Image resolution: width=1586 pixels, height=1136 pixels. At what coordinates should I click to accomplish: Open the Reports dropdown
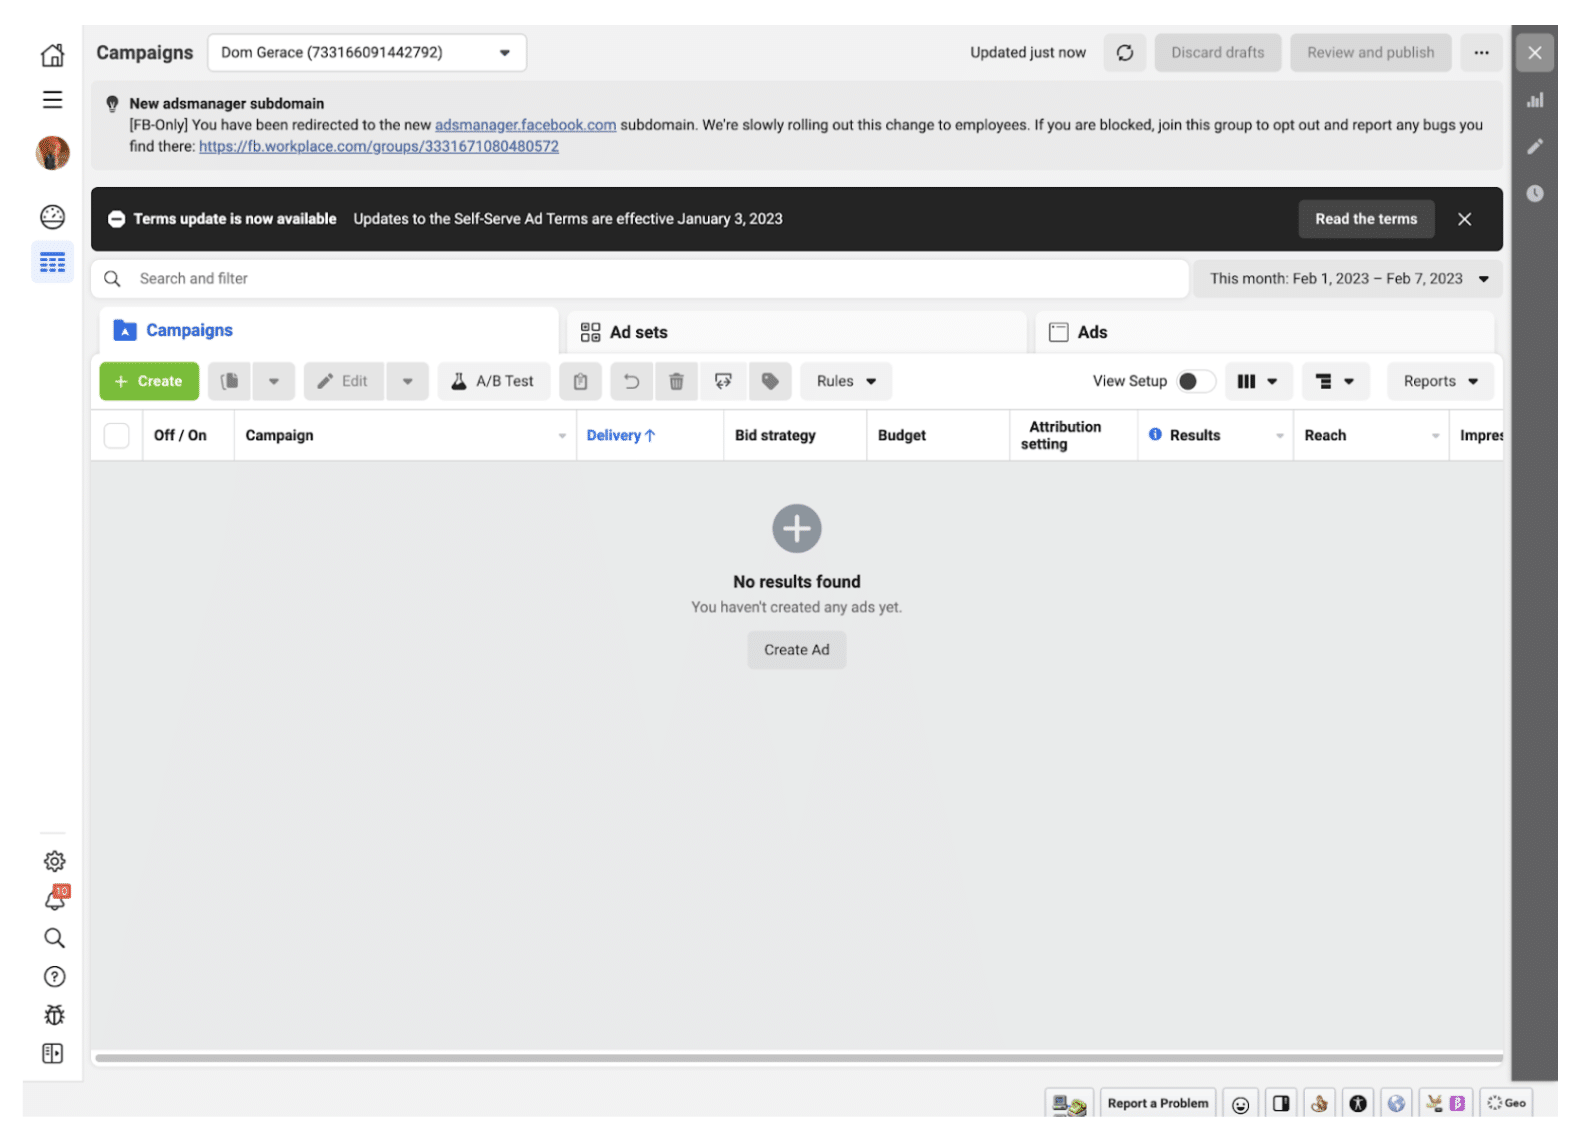point(1440,381)
